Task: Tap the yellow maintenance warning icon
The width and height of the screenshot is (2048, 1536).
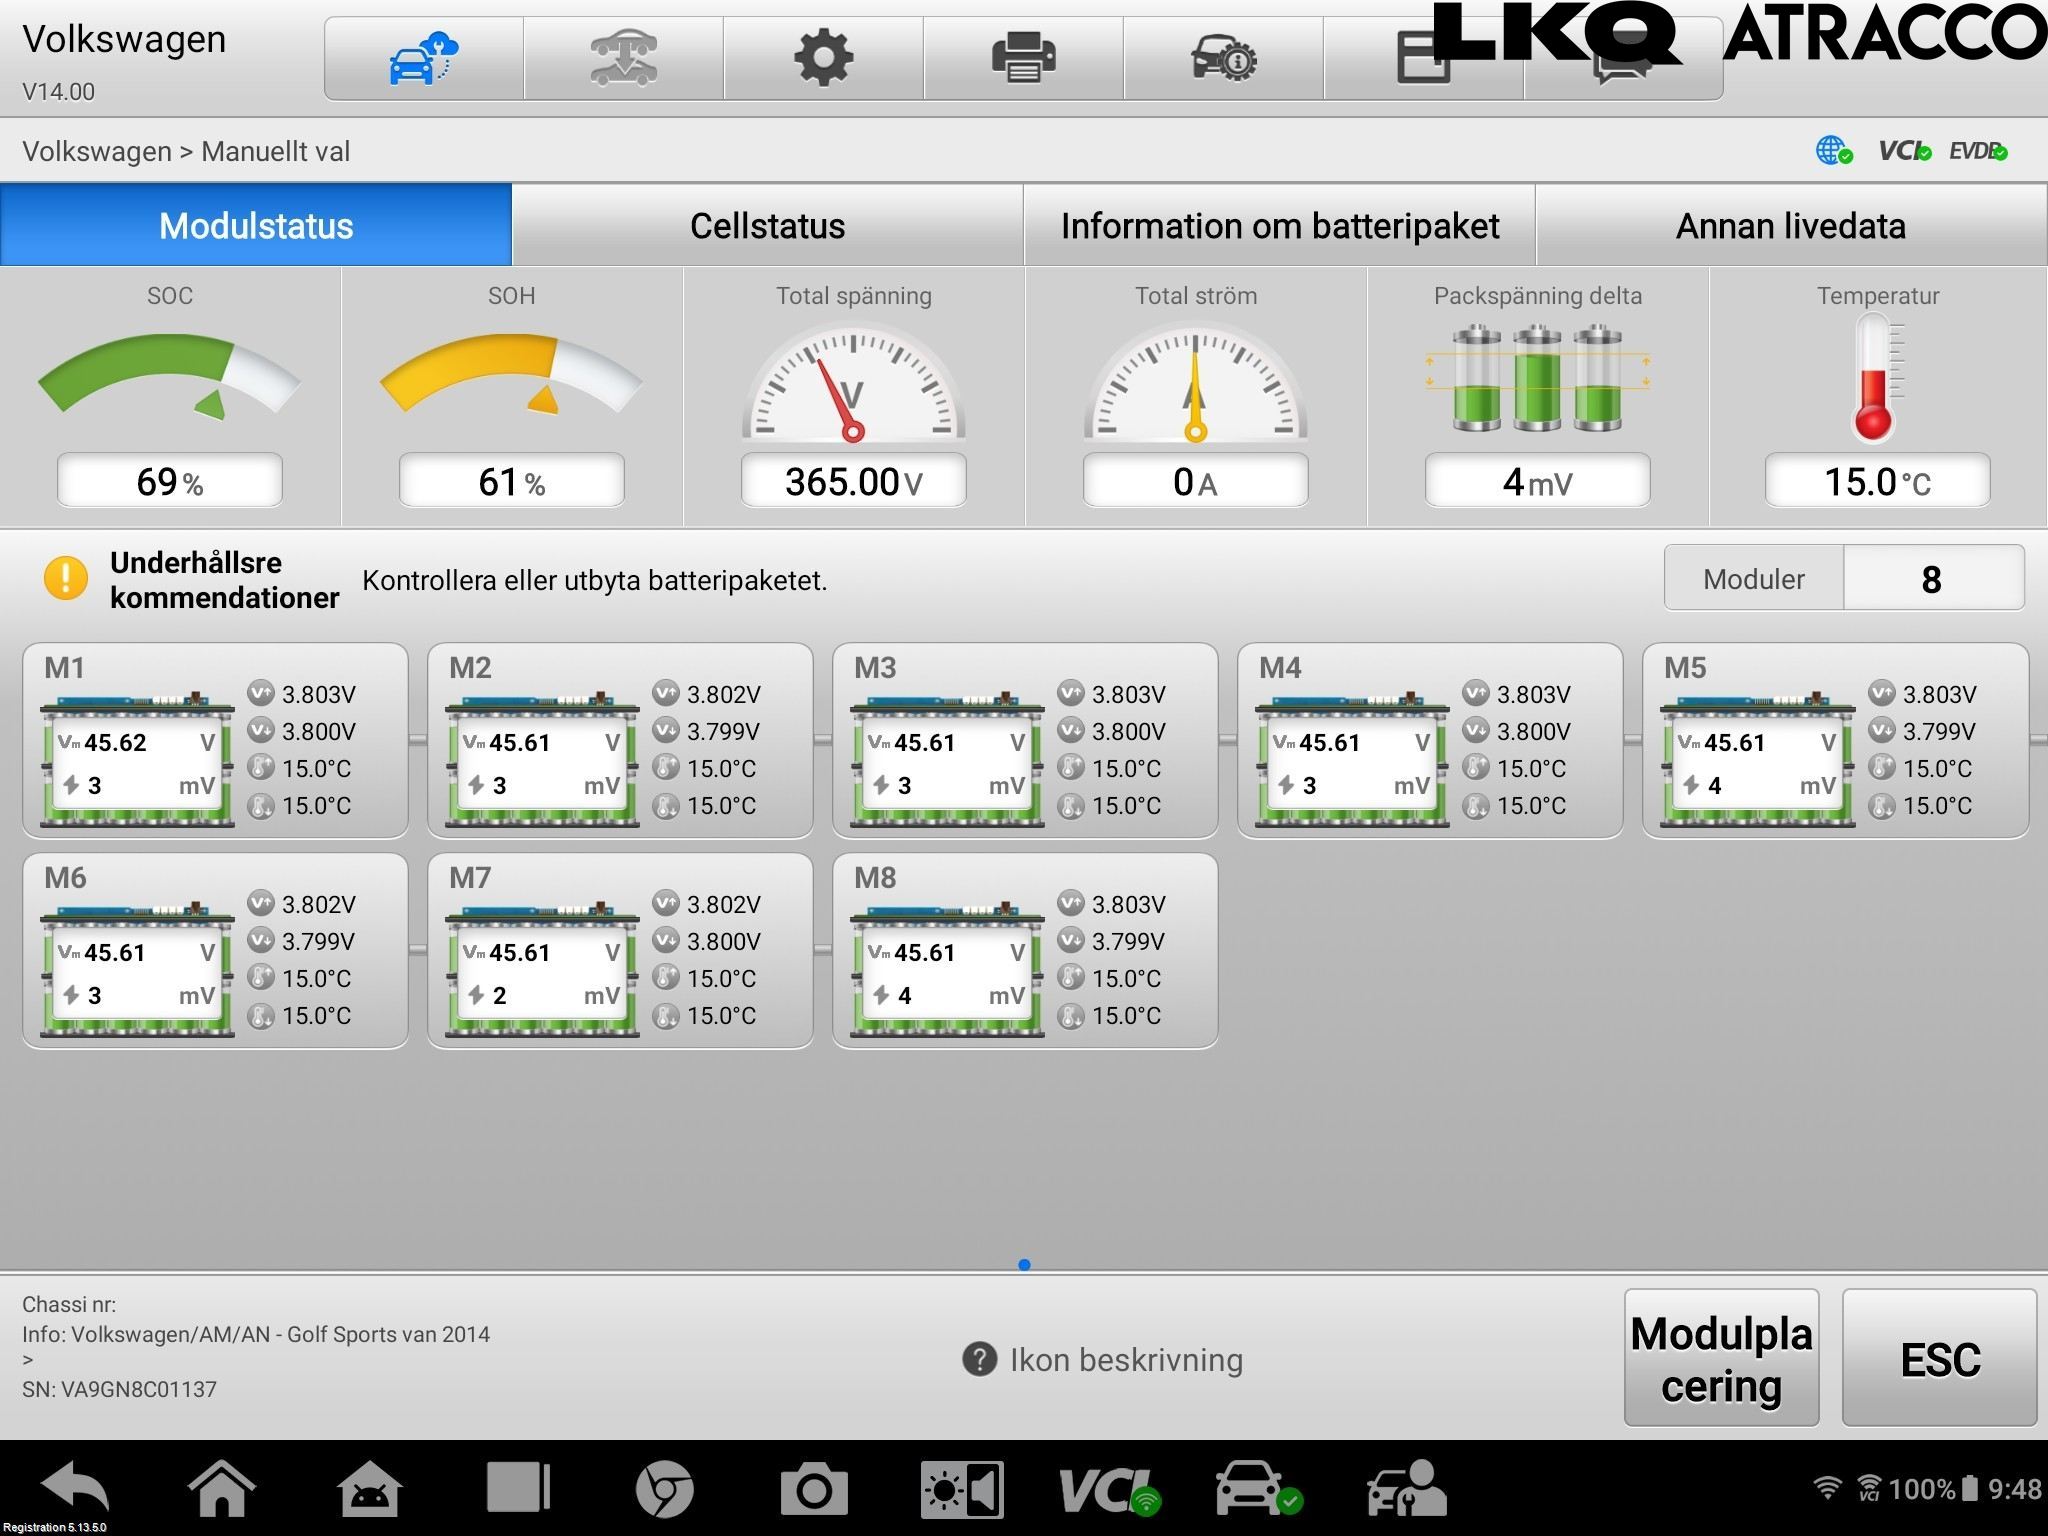Action: [x=66, y=578]
